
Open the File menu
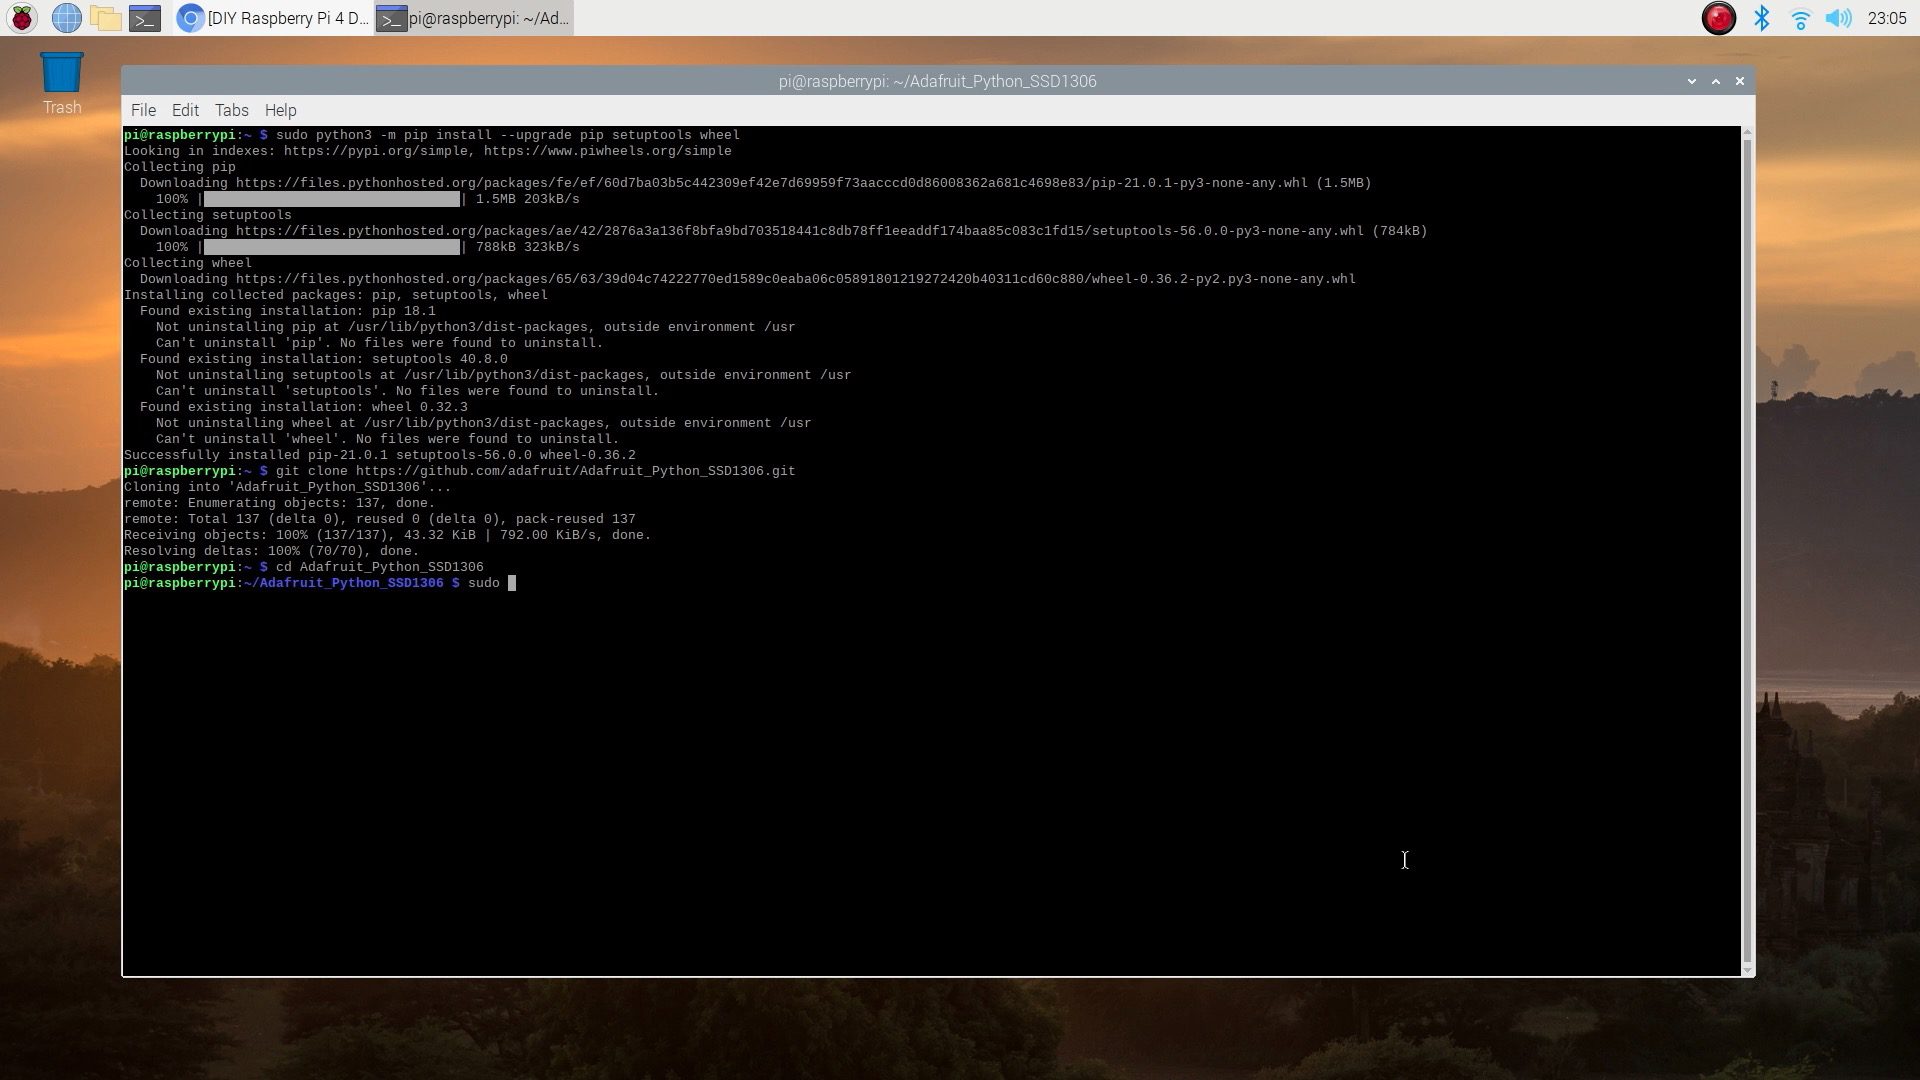143,110
